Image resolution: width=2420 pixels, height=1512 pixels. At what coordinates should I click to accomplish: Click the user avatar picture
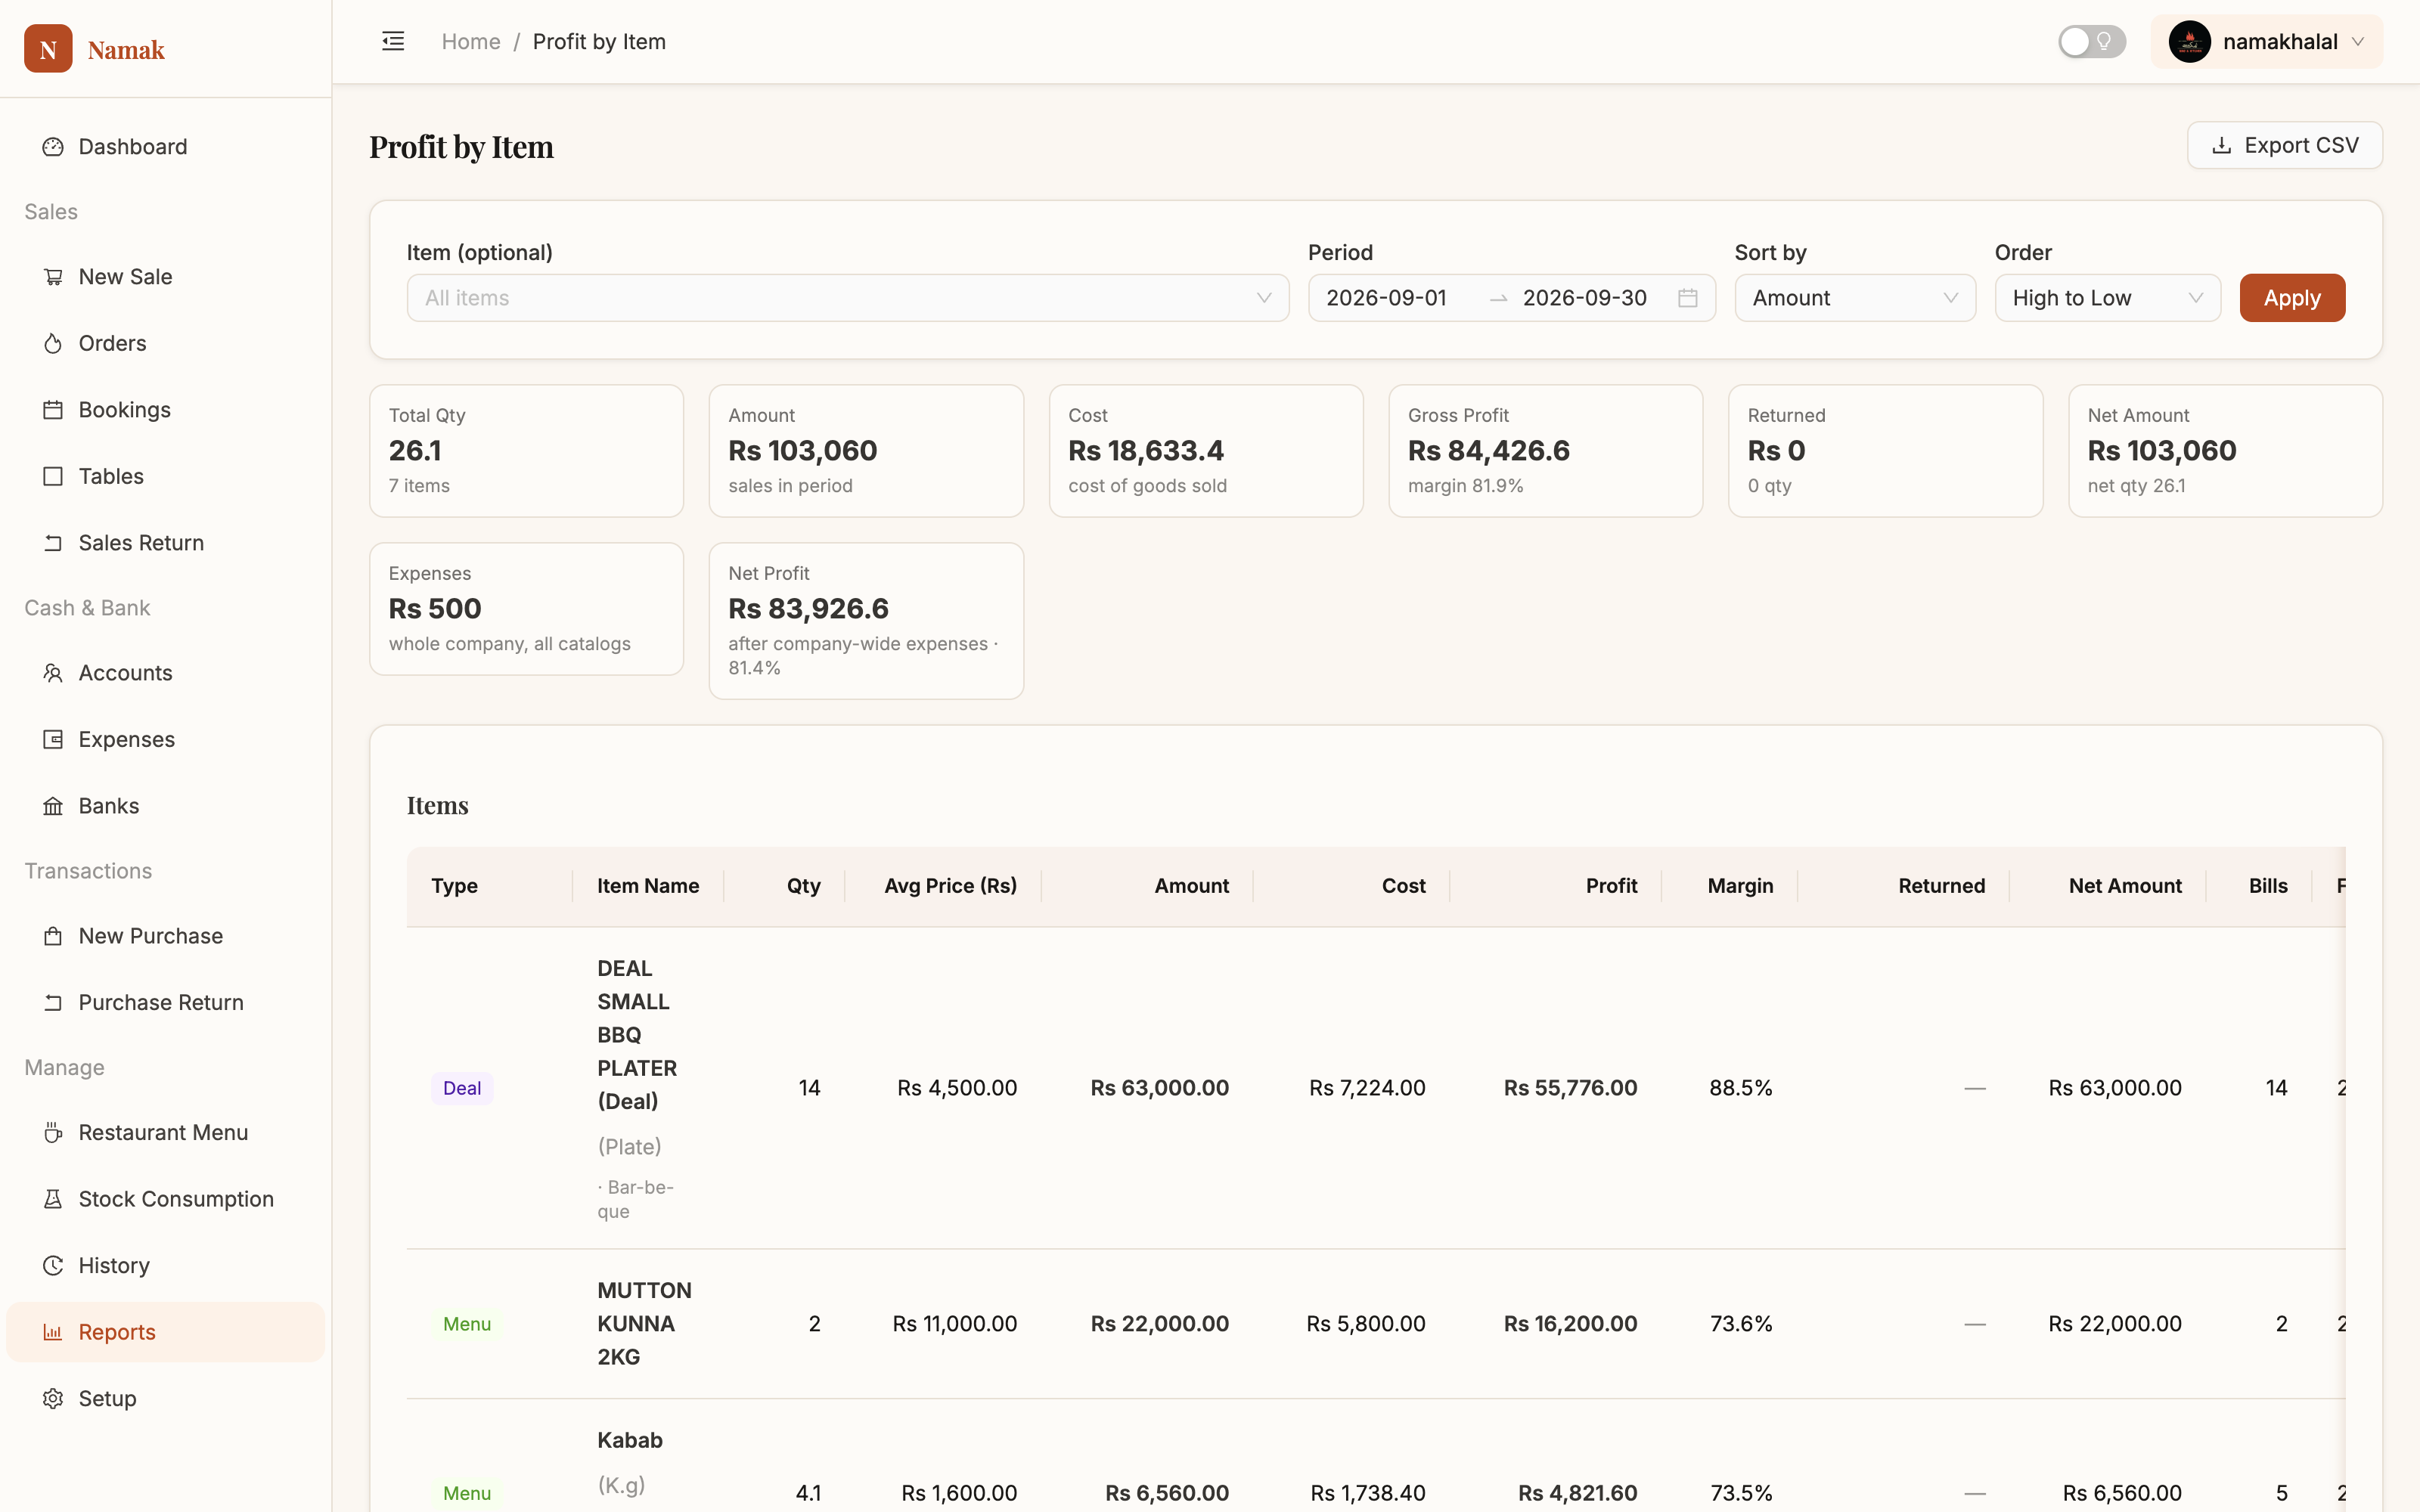pyautogui.click(x=2189, y=41)
